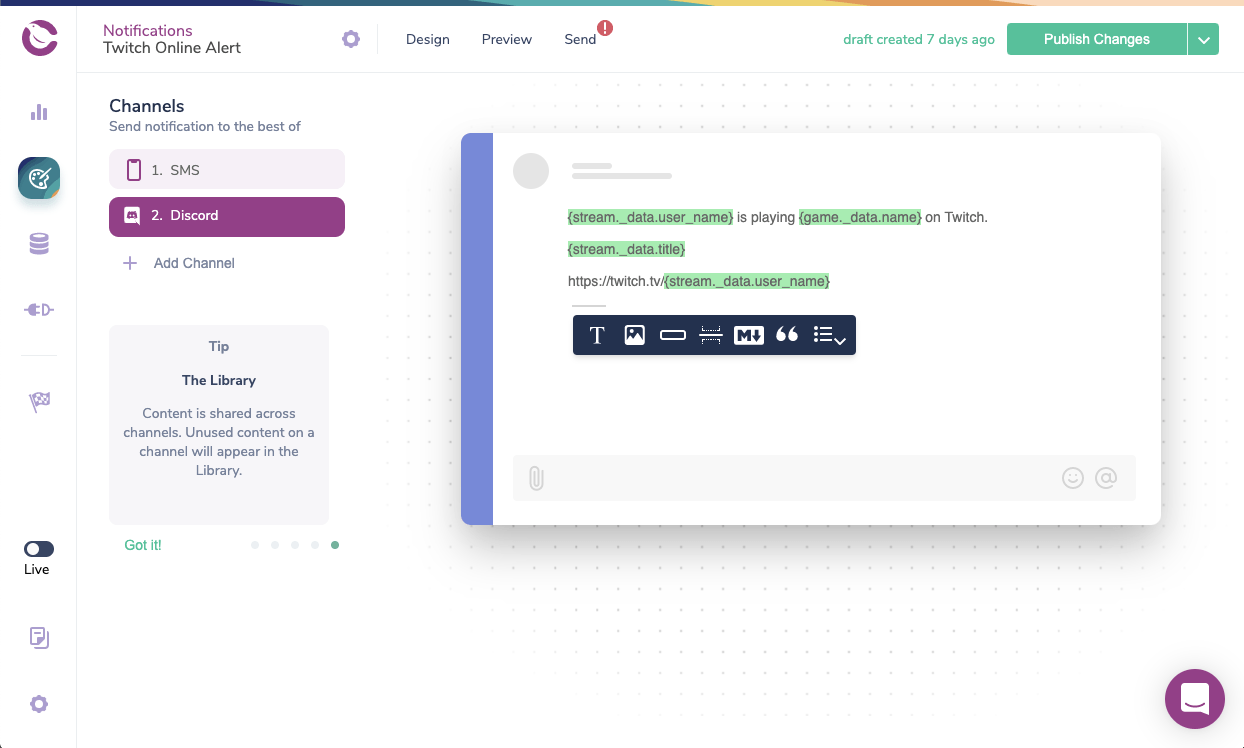
Task: Expand the List block dropdown arrow
Action: (841, 341)
